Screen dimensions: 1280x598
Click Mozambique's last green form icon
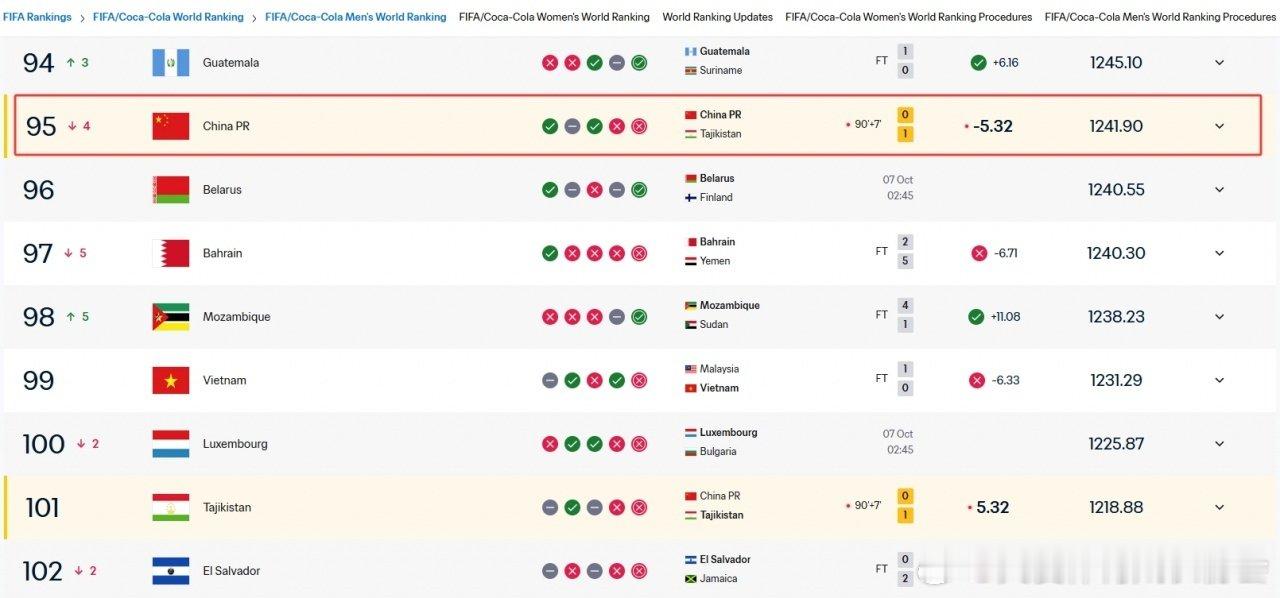[639, 317]
